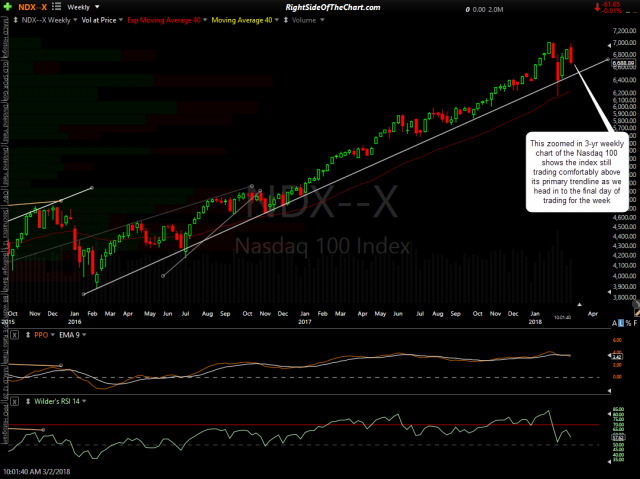Click the RSI divergence line handle
Viewport: 640px width, 479px height.
pyautogui.click(x=43, y=430)
